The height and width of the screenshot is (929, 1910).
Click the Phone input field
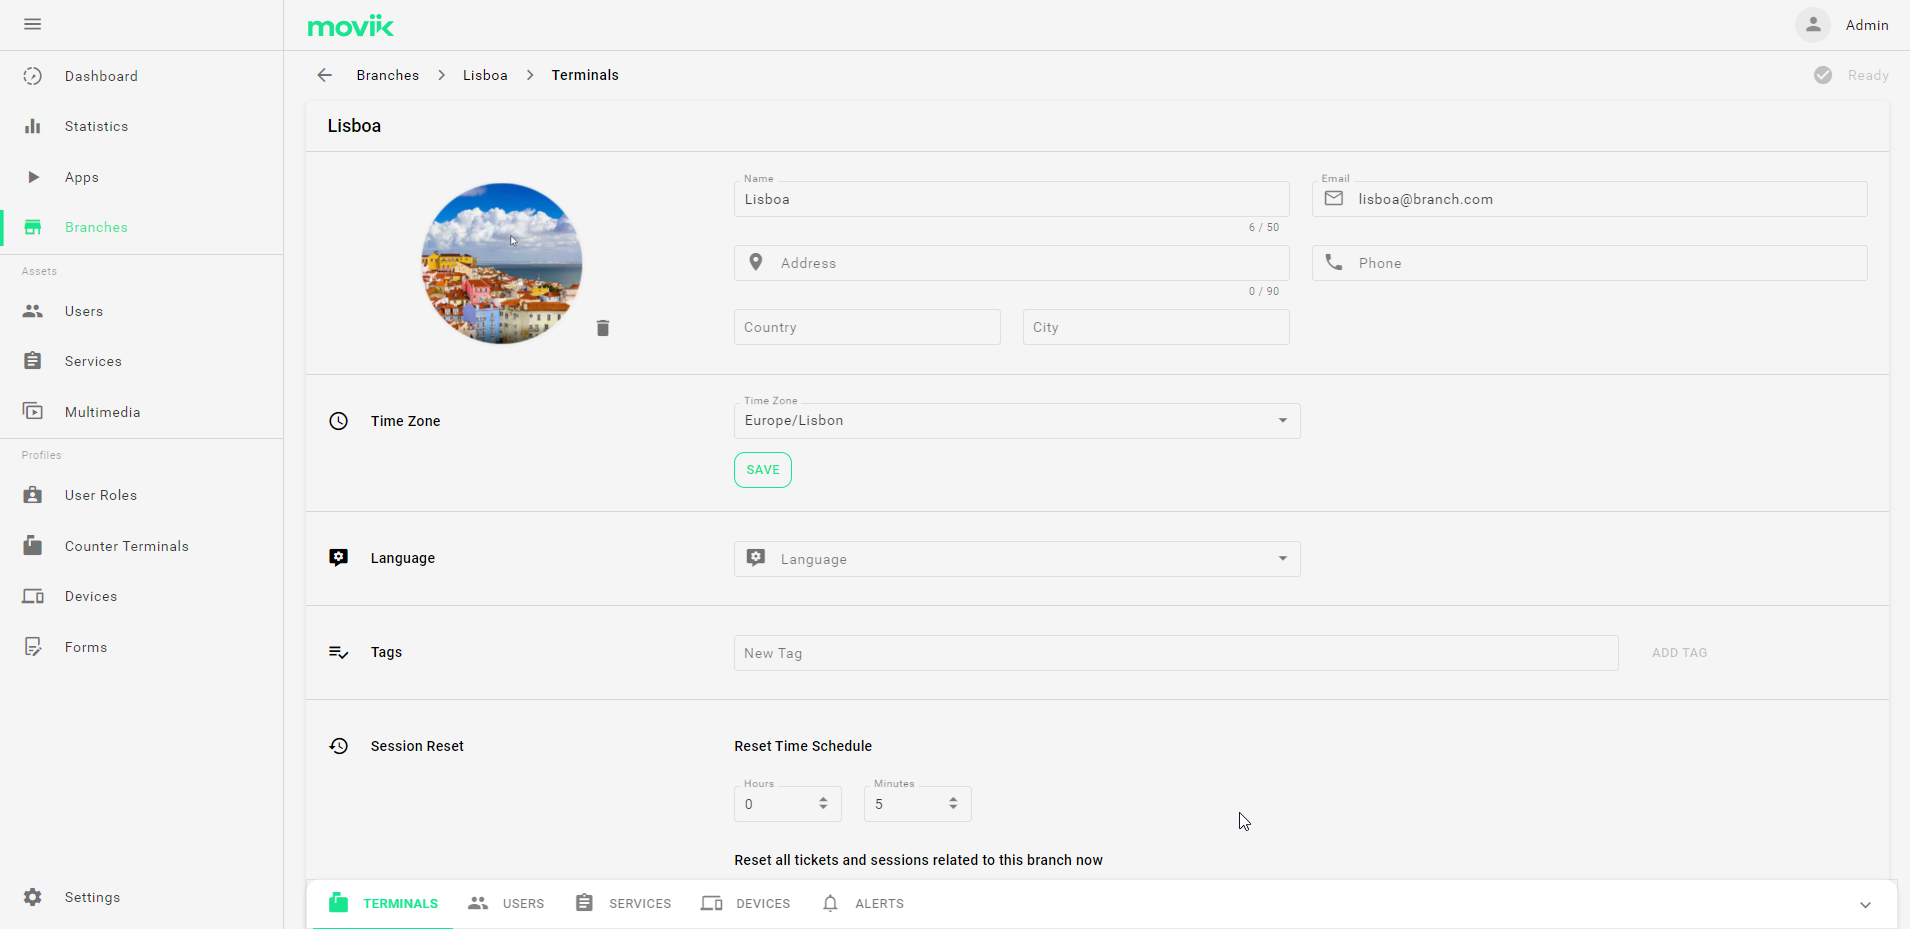[1589, 263]
